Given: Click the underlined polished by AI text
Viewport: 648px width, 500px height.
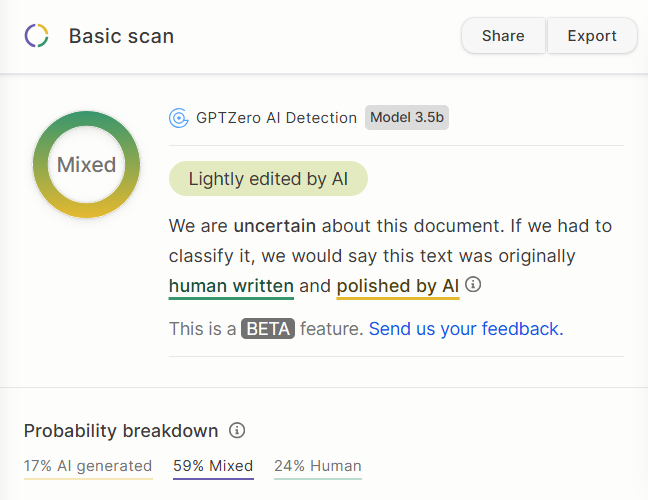Looking at the screenshot, I should (x=398, y=286).
